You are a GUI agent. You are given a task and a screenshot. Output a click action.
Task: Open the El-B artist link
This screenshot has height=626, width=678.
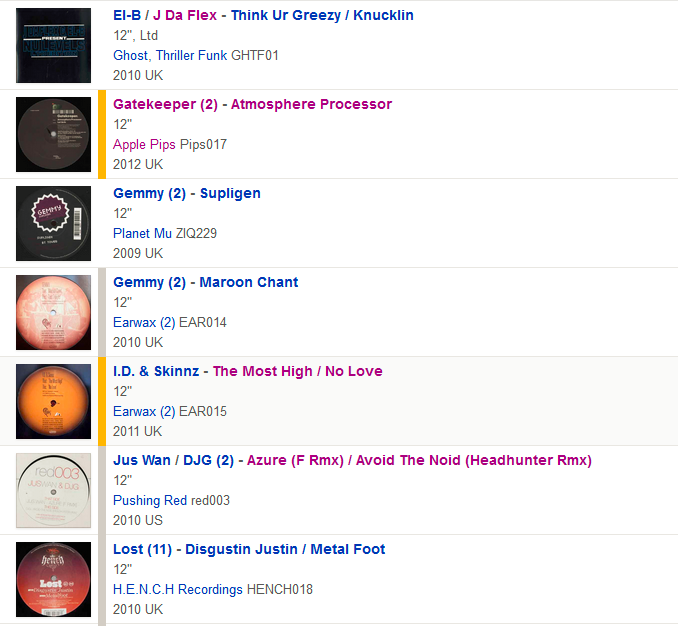[x=127, y=15]
